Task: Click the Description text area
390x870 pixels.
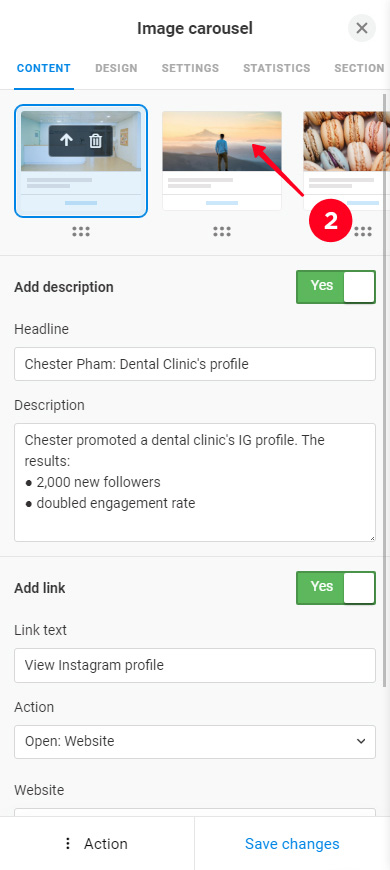Action: [195, 482]
